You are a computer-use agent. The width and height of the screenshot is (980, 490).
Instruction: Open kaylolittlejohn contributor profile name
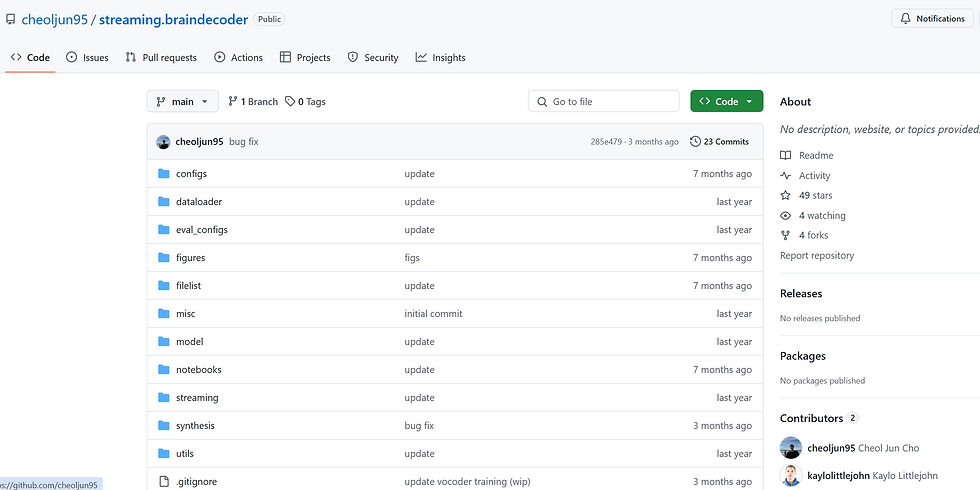(x=838, y=476)
